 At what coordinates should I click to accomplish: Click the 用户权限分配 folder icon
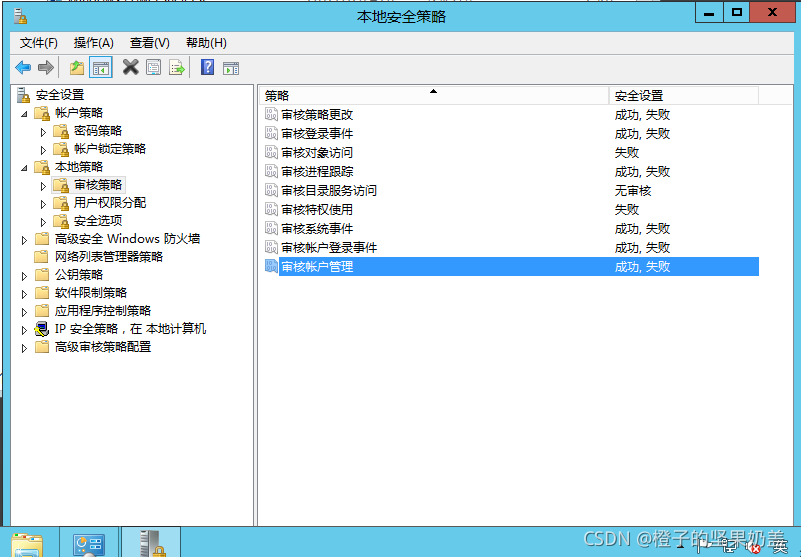click(x=61, y=203)
